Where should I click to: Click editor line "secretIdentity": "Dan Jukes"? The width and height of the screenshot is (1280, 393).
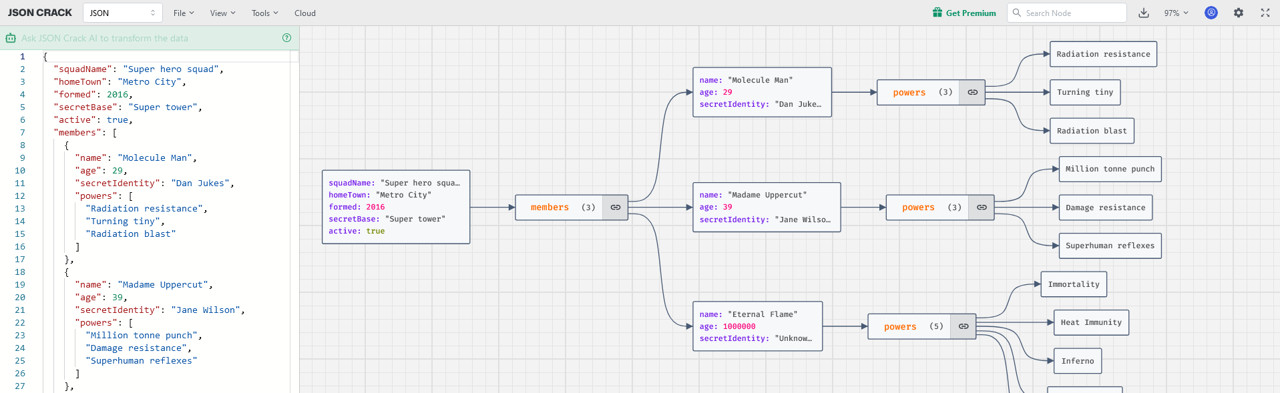tap(155, 184)
